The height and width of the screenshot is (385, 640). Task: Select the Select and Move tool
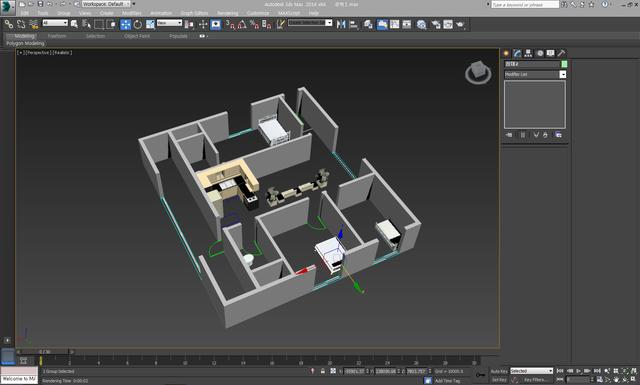click(x=125, y=24)
